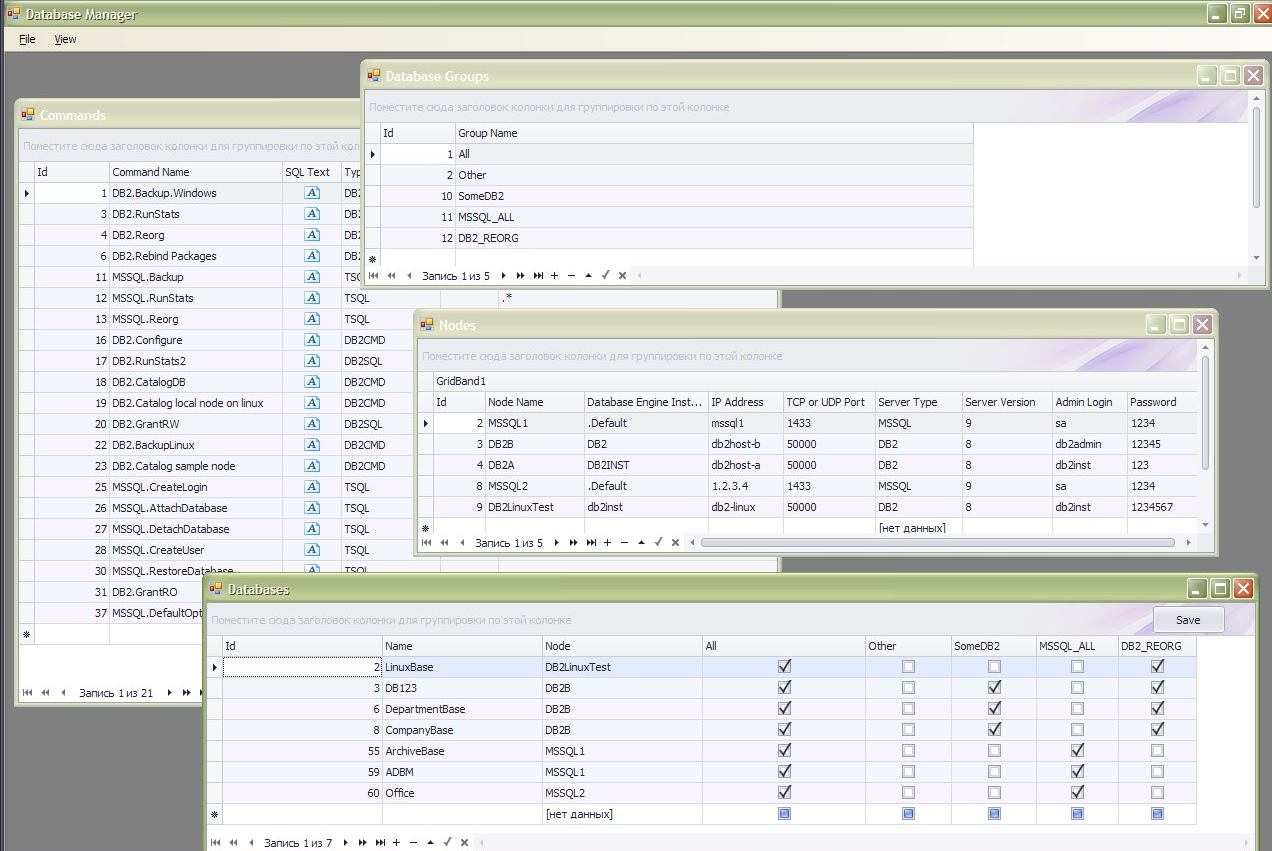Add new record in Databases navigator
This screenshot has width=1272, height=851.
tap(397, 843)
